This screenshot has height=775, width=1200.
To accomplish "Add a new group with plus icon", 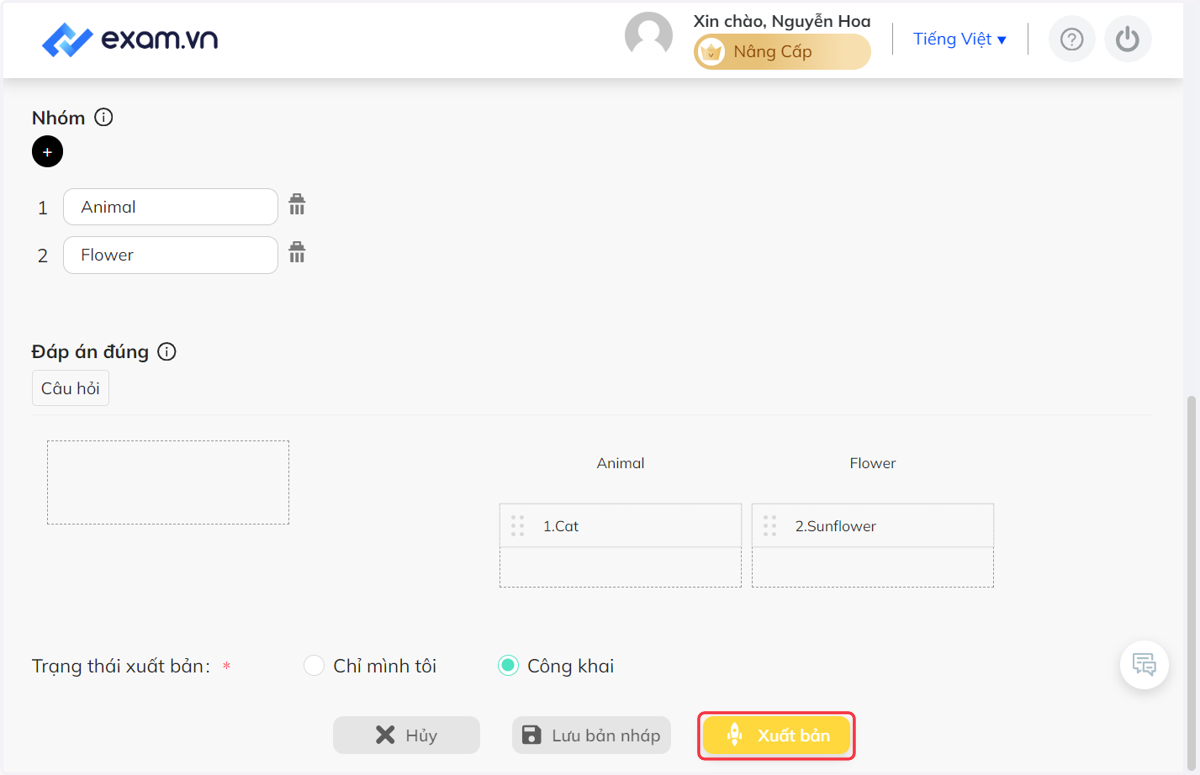I will tap(47, 152).
